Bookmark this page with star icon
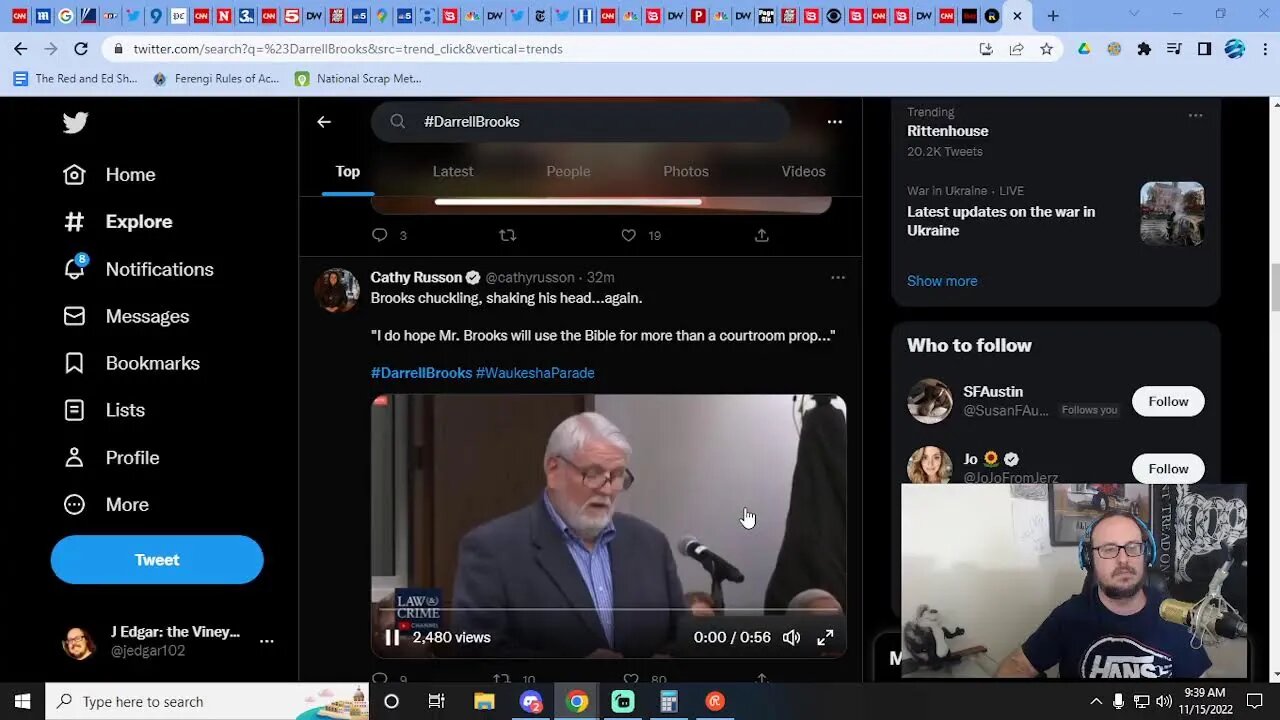 click(x=1046, y=49)
